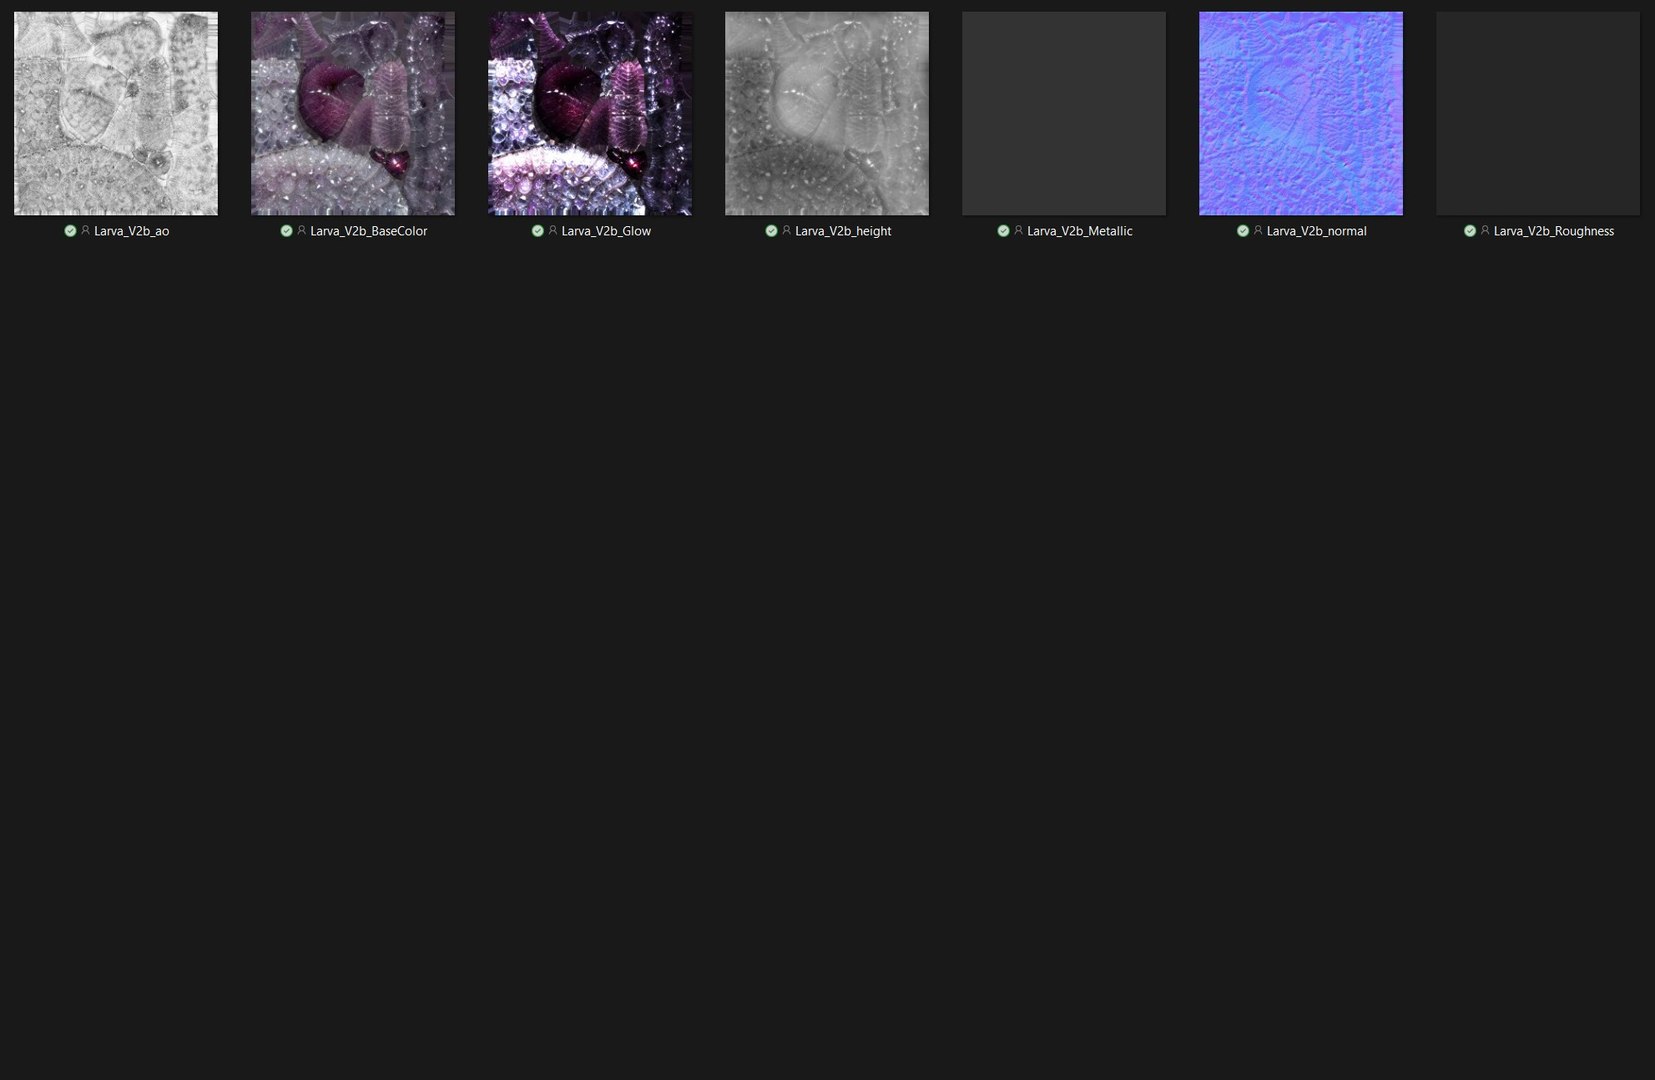Click the person icon beside Larva_V2b_BaseColor

(301, 231)
